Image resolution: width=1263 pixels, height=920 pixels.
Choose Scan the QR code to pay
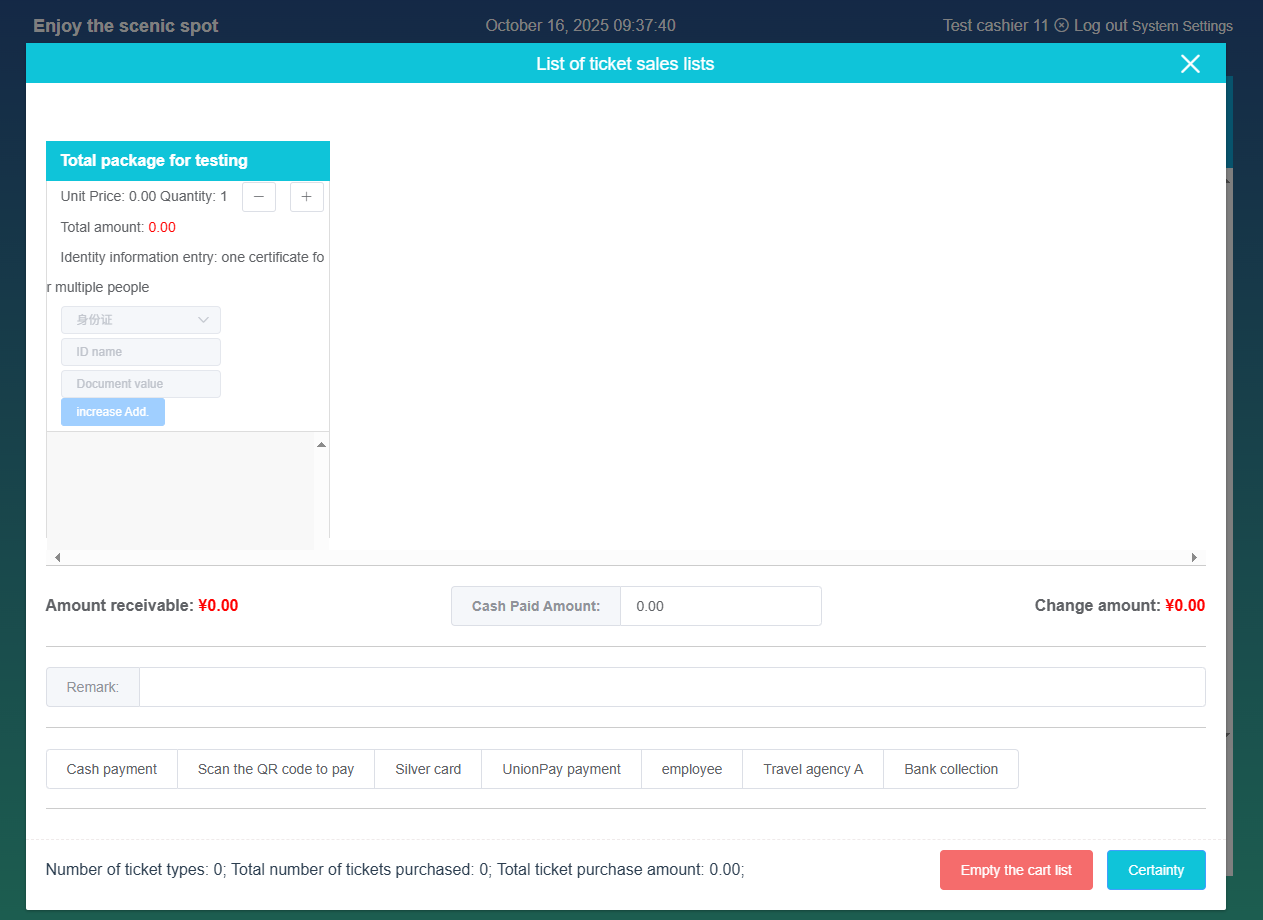pyautogui.click(x=276, y=769)
